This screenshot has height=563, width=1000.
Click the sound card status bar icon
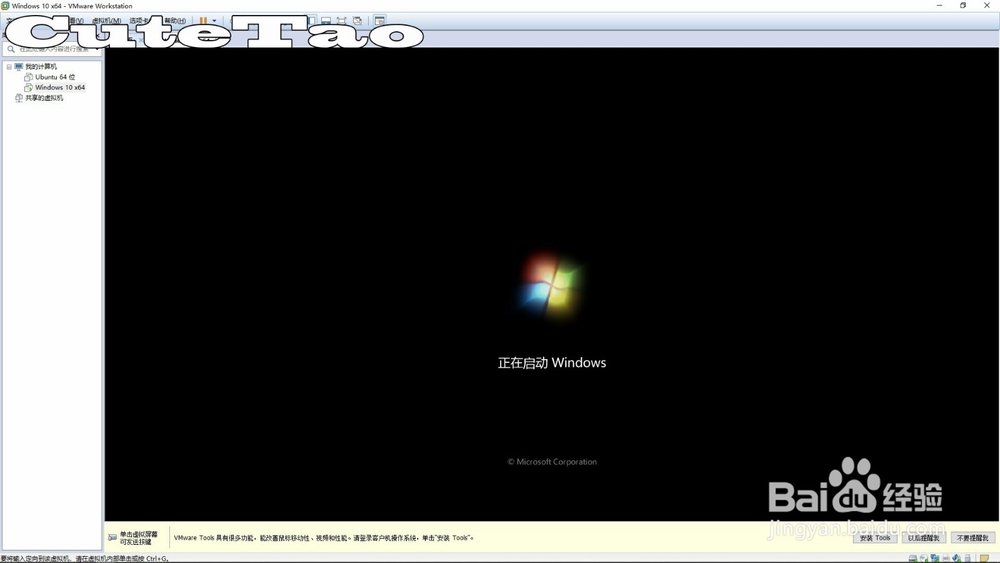pos(956,559)
